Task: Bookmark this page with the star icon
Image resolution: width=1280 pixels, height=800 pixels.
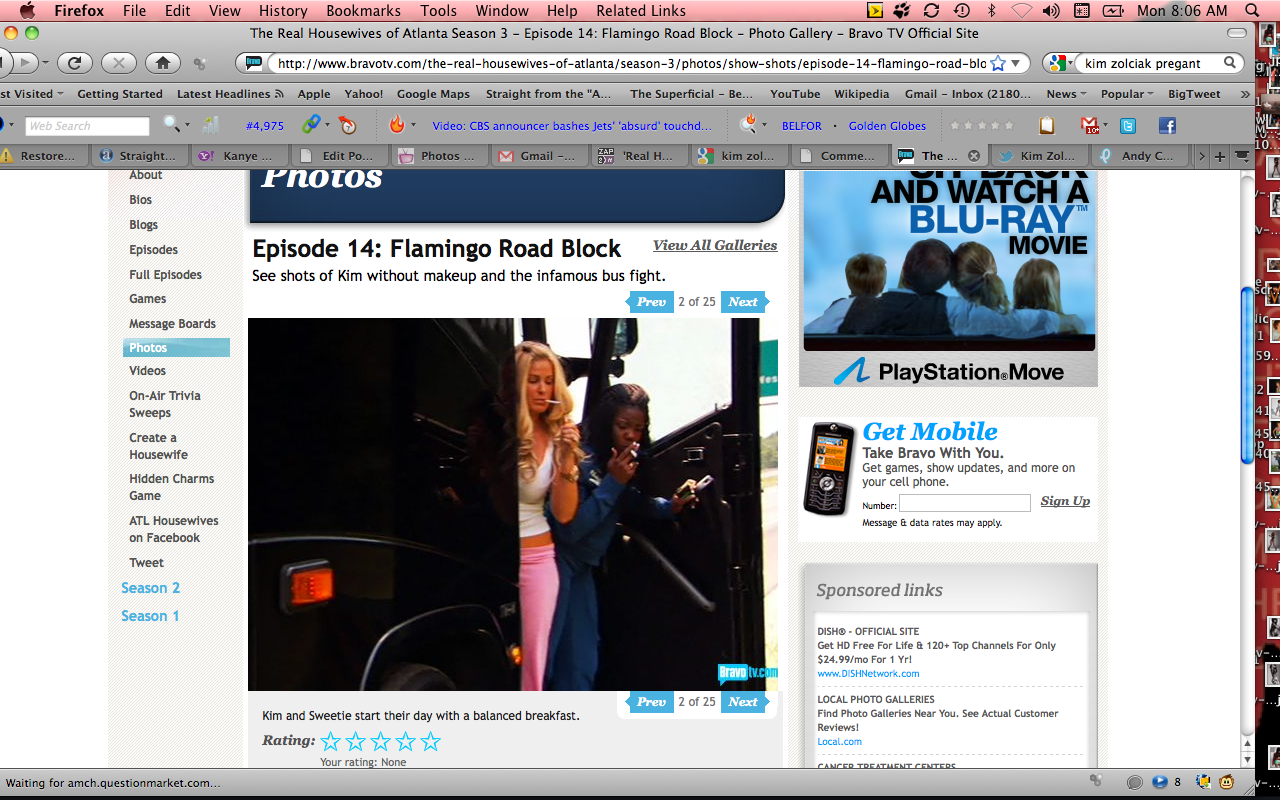Action: click(998, 63)
